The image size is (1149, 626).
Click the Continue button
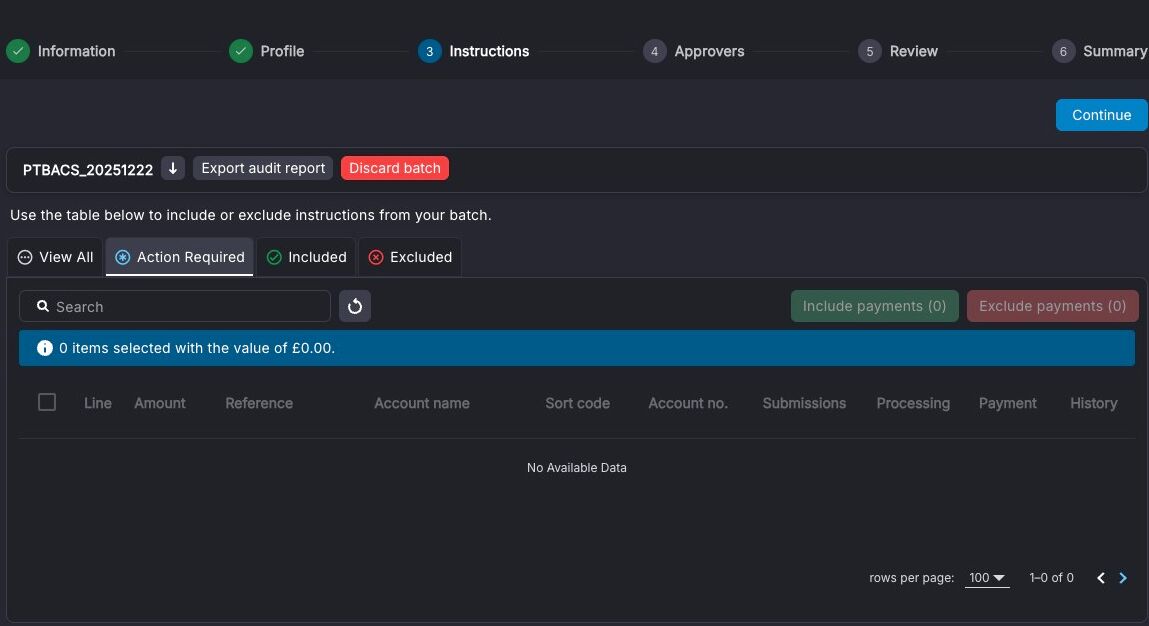[1101, 115]
